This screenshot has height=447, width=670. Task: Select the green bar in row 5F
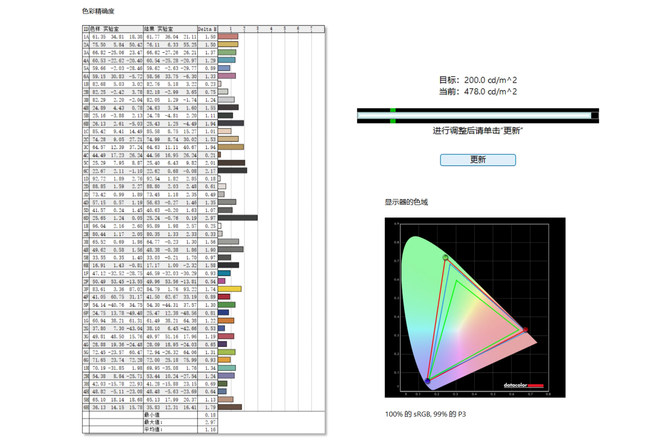tap(226, 305)
